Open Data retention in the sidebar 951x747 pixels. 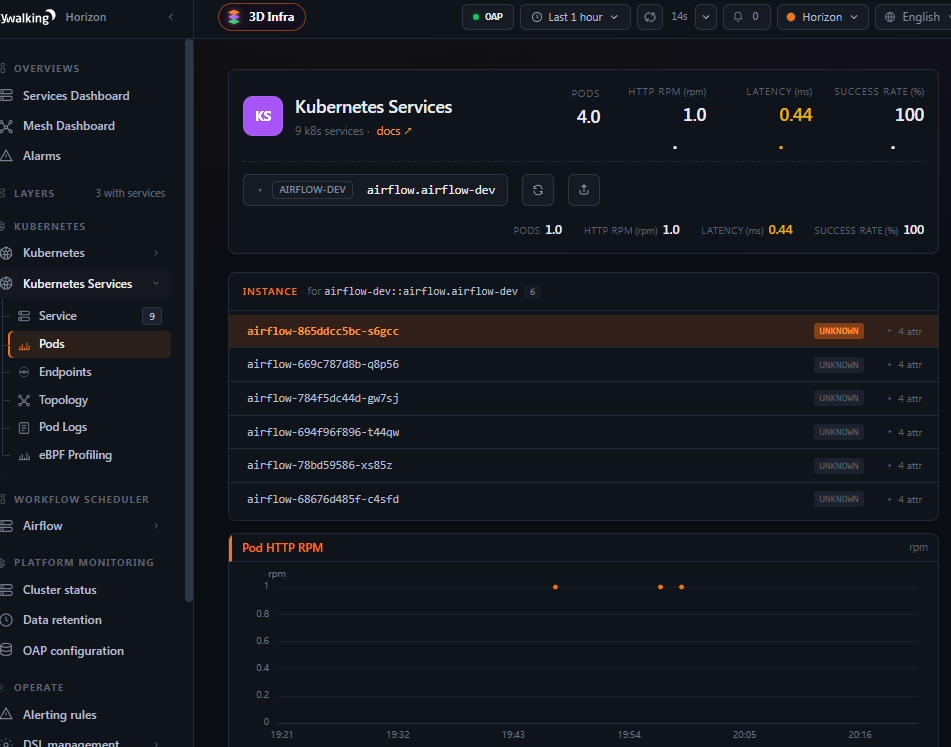click(62, 620)
